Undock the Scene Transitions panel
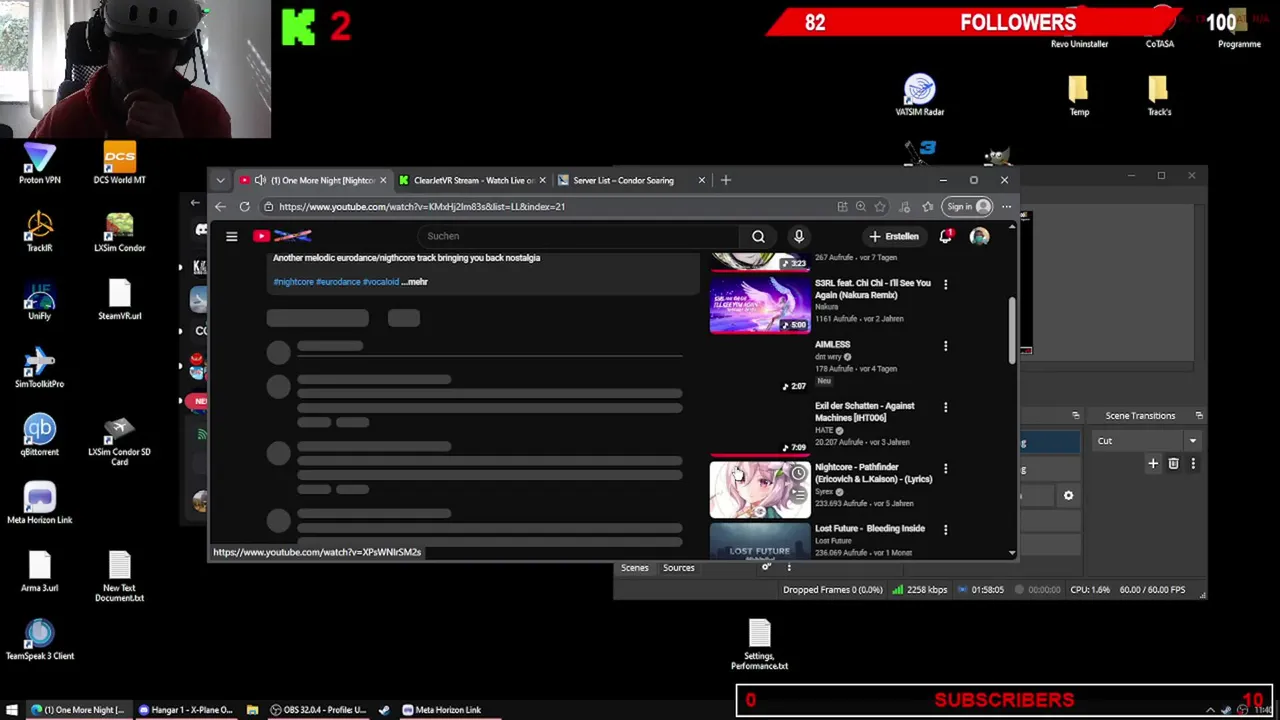 pos(1199,416)
